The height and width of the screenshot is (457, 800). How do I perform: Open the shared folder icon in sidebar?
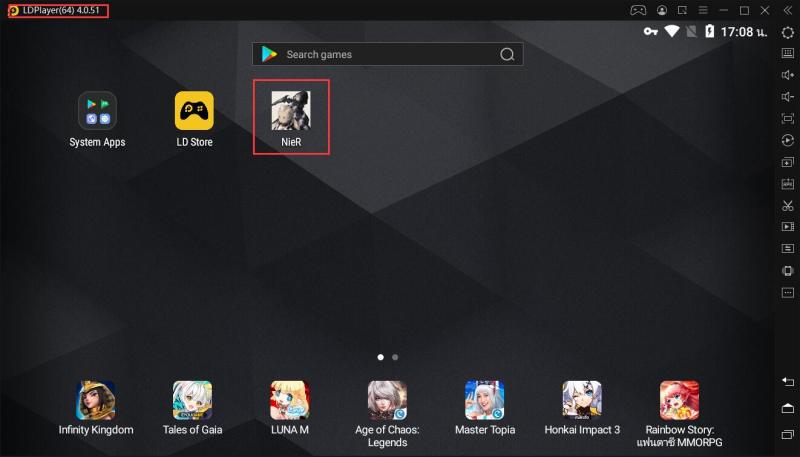[788, 248]
